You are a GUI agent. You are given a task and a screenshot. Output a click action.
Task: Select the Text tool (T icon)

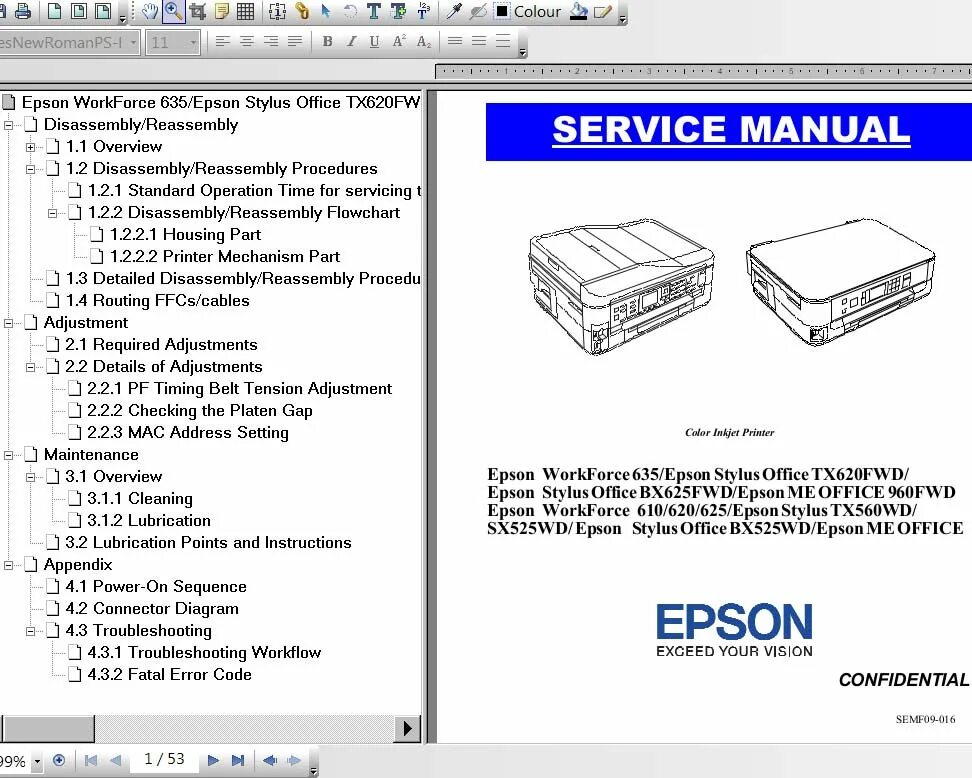tap(374, 11)
